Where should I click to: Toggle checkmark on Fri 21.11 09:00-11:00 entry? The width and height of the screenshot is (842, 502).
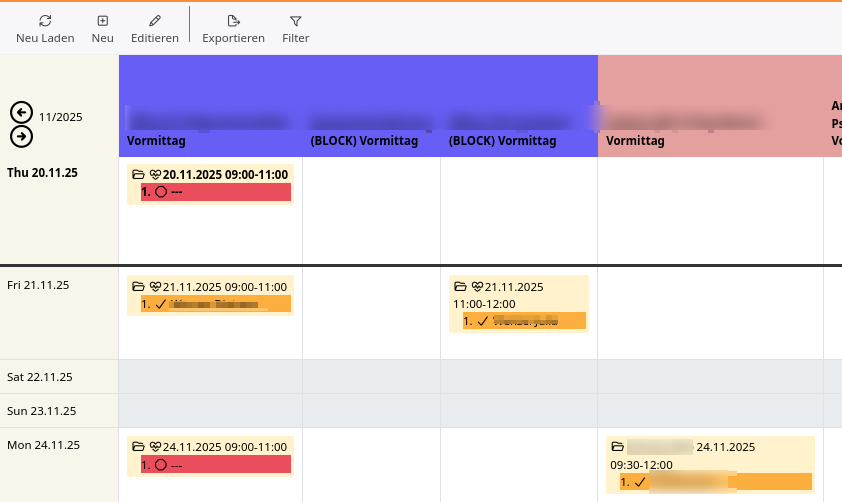pos(160,304)
